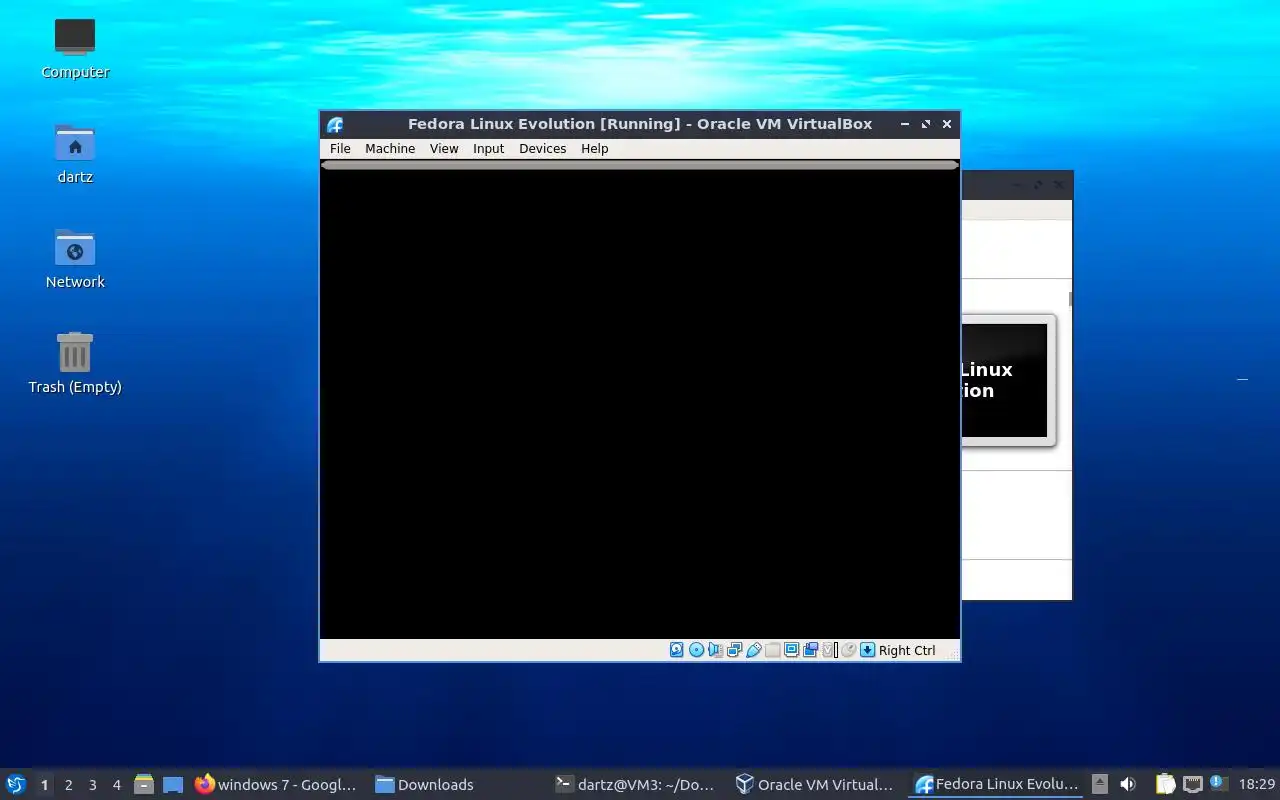Switch to Oracle VM VirtualBox Manager task
This screenshot has width=1280, height=800.
pos(814,785)
